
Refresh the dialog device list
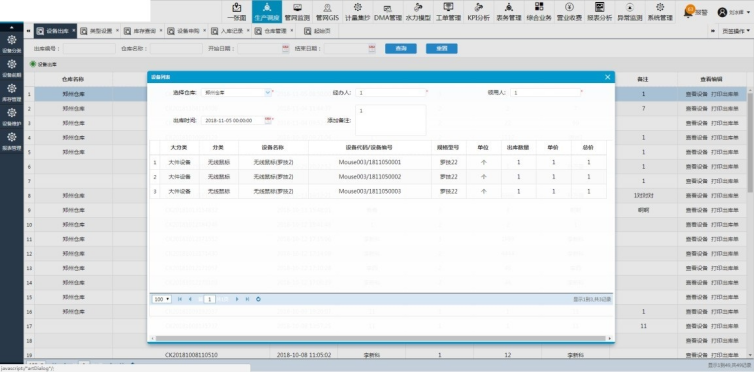tap(258, 299)
